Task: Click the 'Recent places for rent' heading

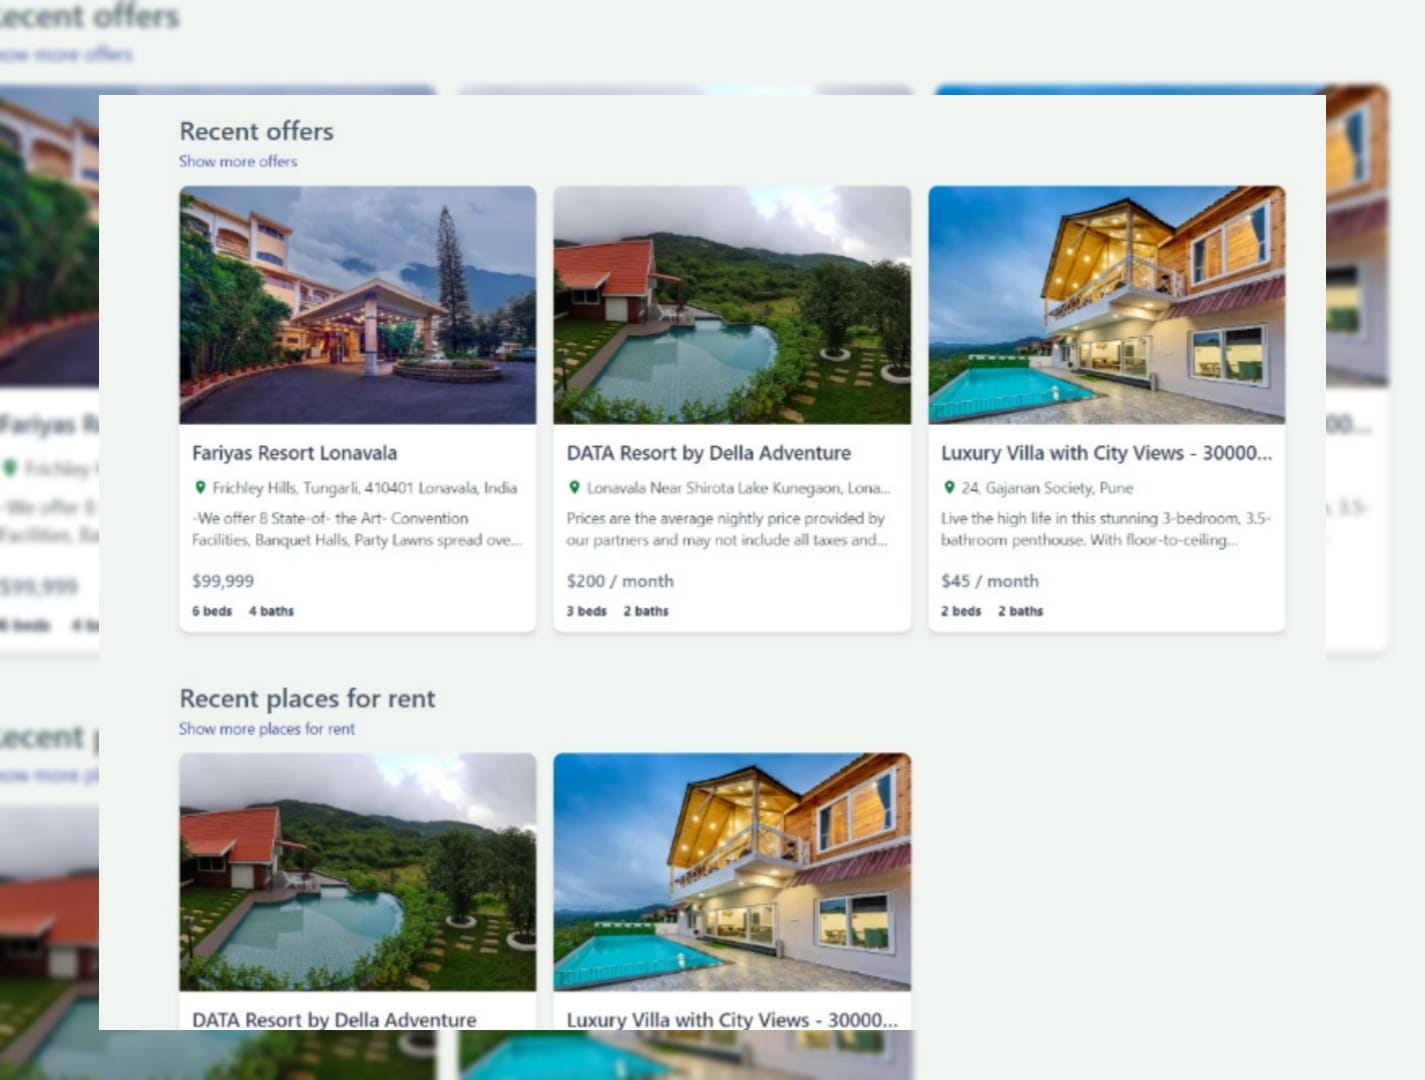Action: pyautogui.click(x=308, y=698)
